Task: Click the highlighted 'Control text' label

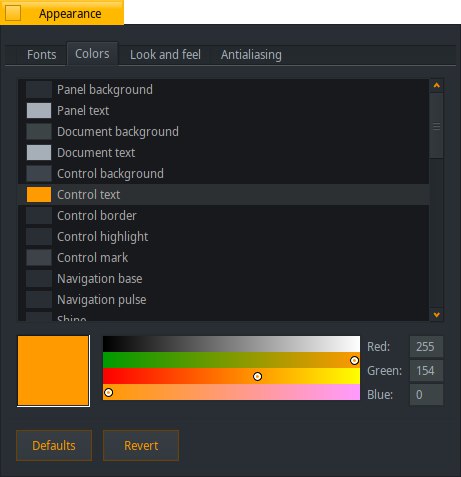Action: click(88, 195)
